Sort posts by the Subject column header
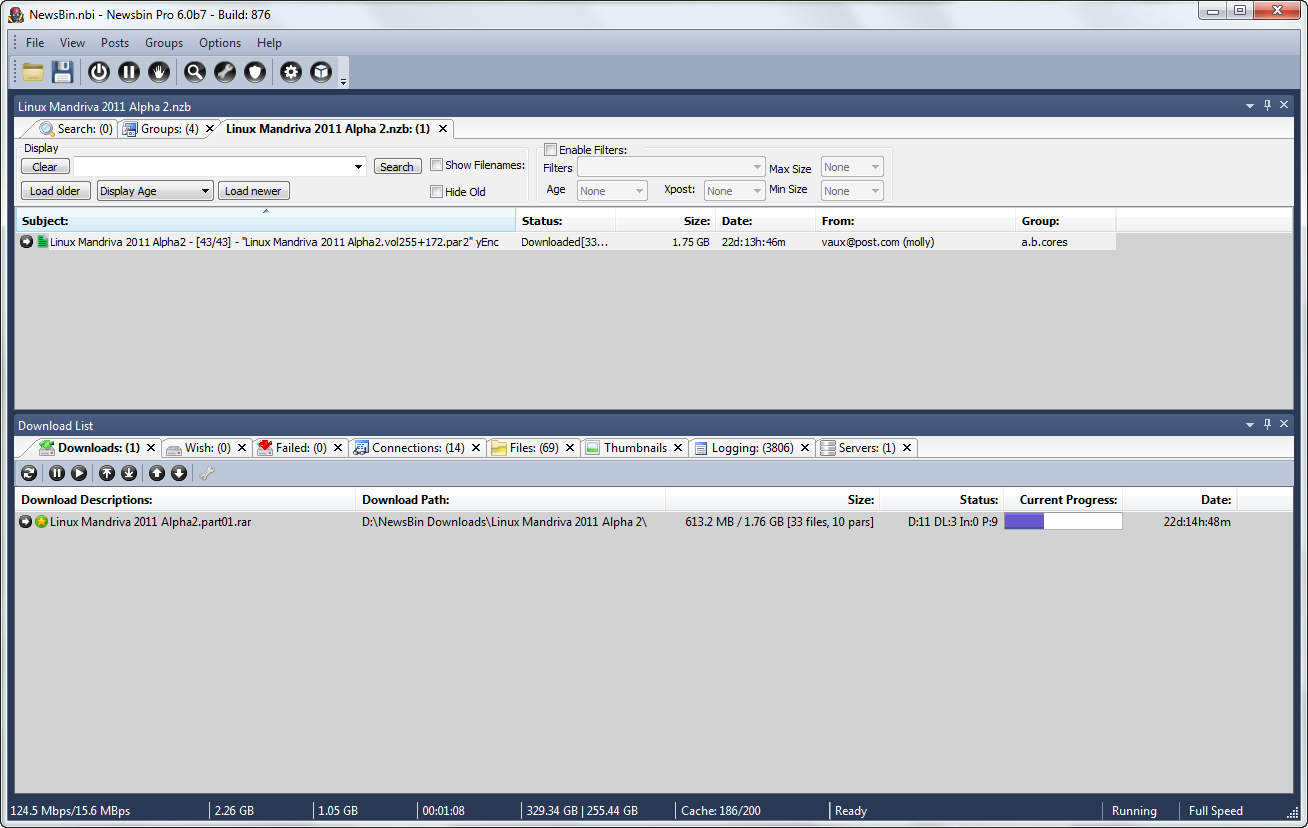Screen dimensions: 1308x828 tap(265, 221)
